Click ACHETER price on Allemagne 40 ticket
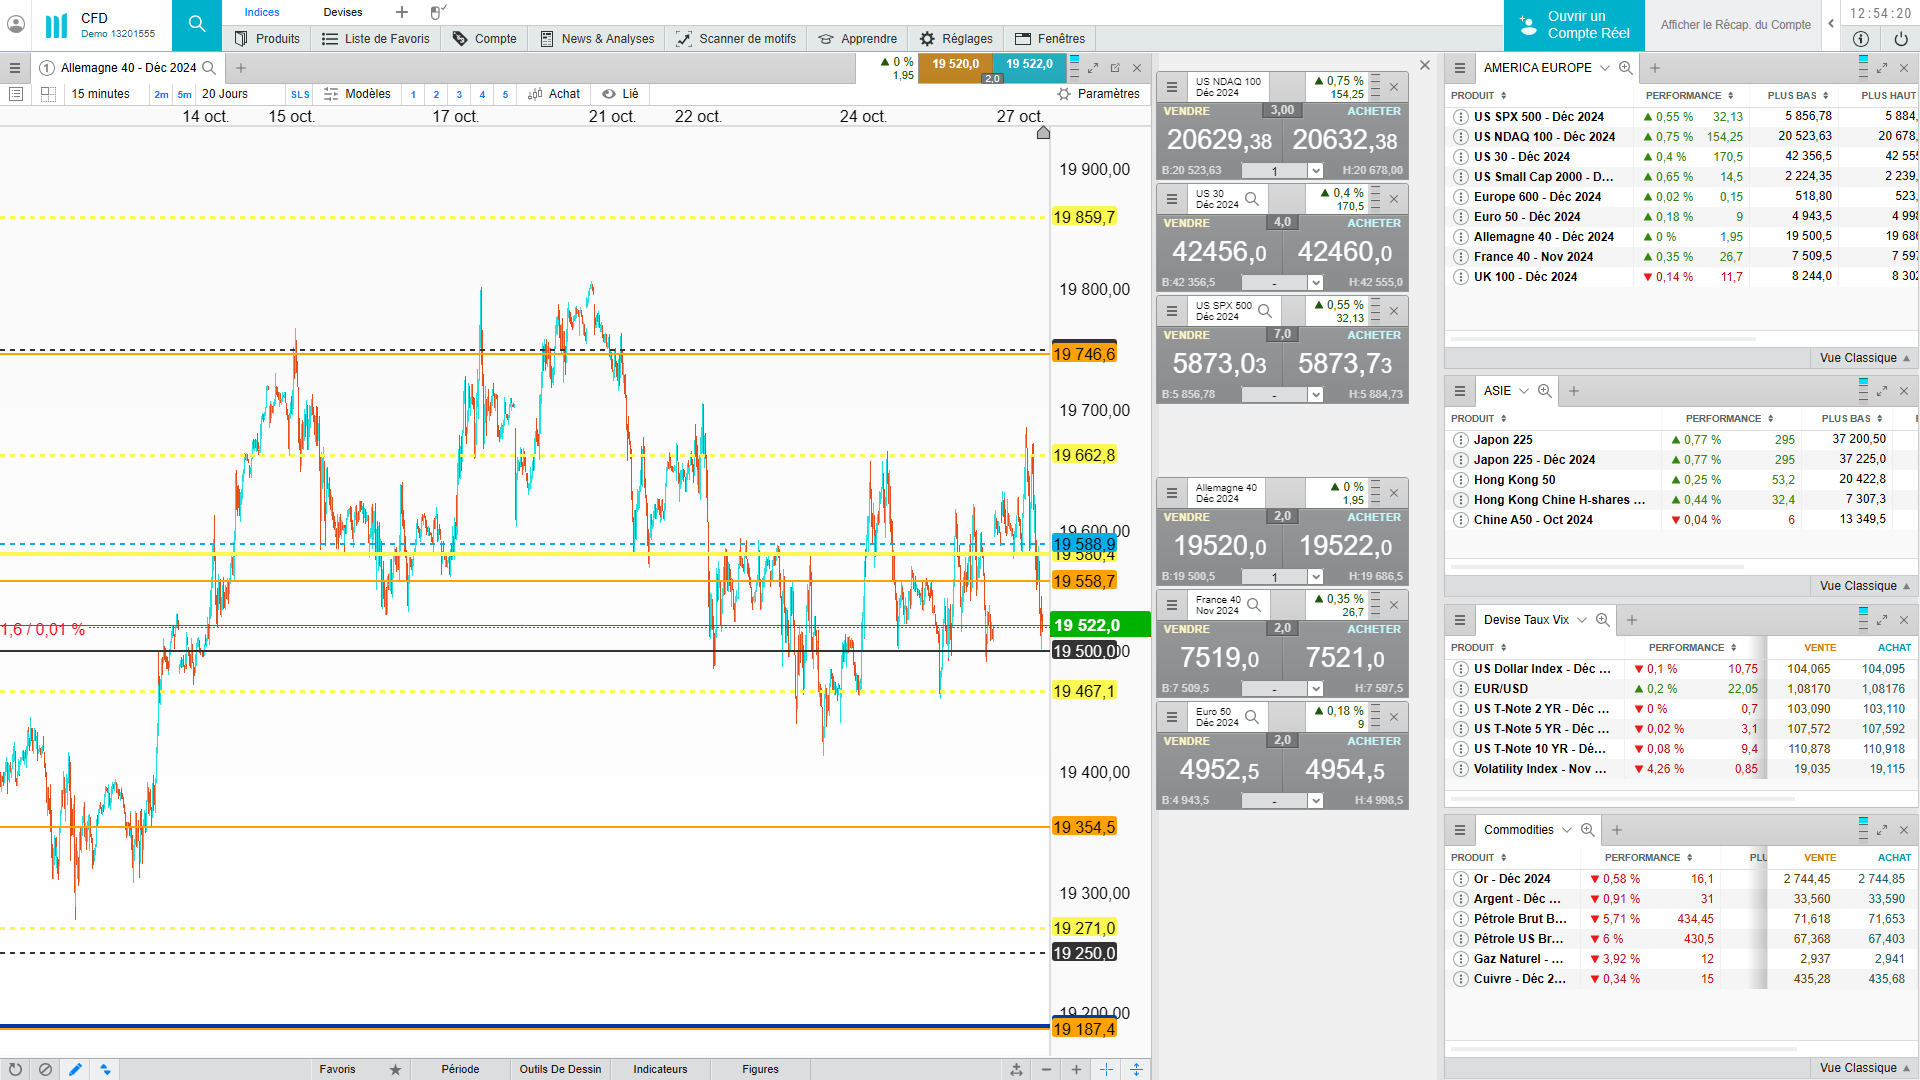Image resolution: width=1920 pixels, height=1080 pixels. pos(1345,546)
